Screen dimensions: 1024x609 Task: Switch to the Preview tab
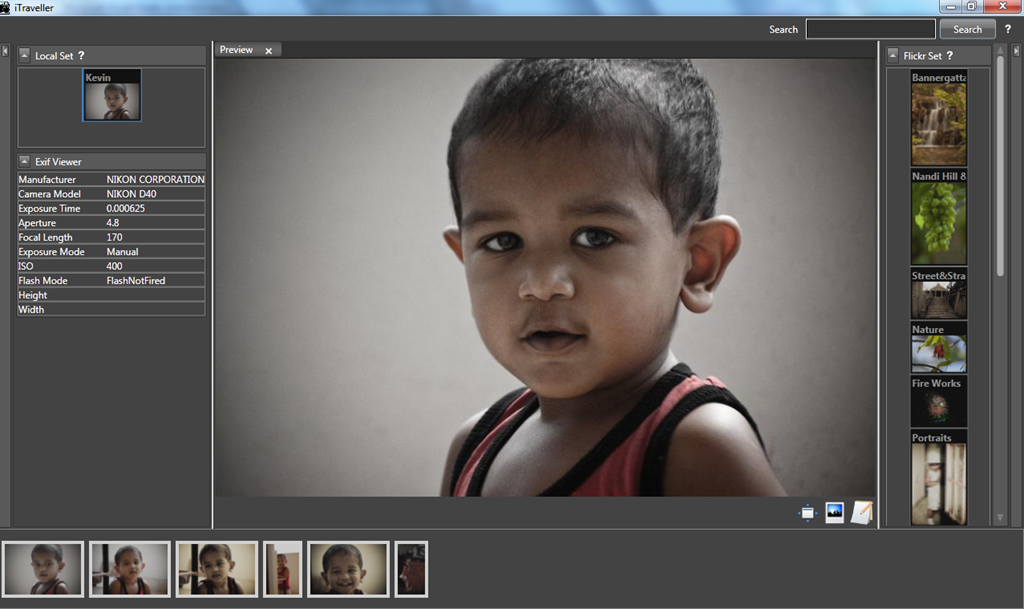tap(237, 50)
